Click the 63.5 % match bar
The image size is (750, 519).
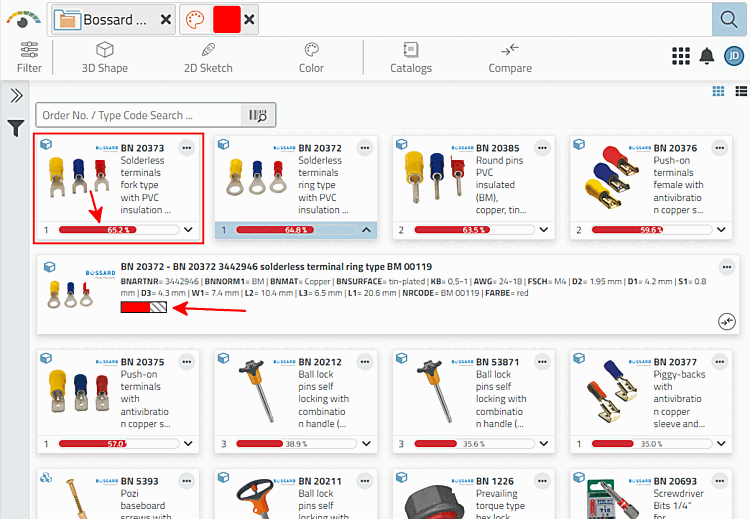474,230
